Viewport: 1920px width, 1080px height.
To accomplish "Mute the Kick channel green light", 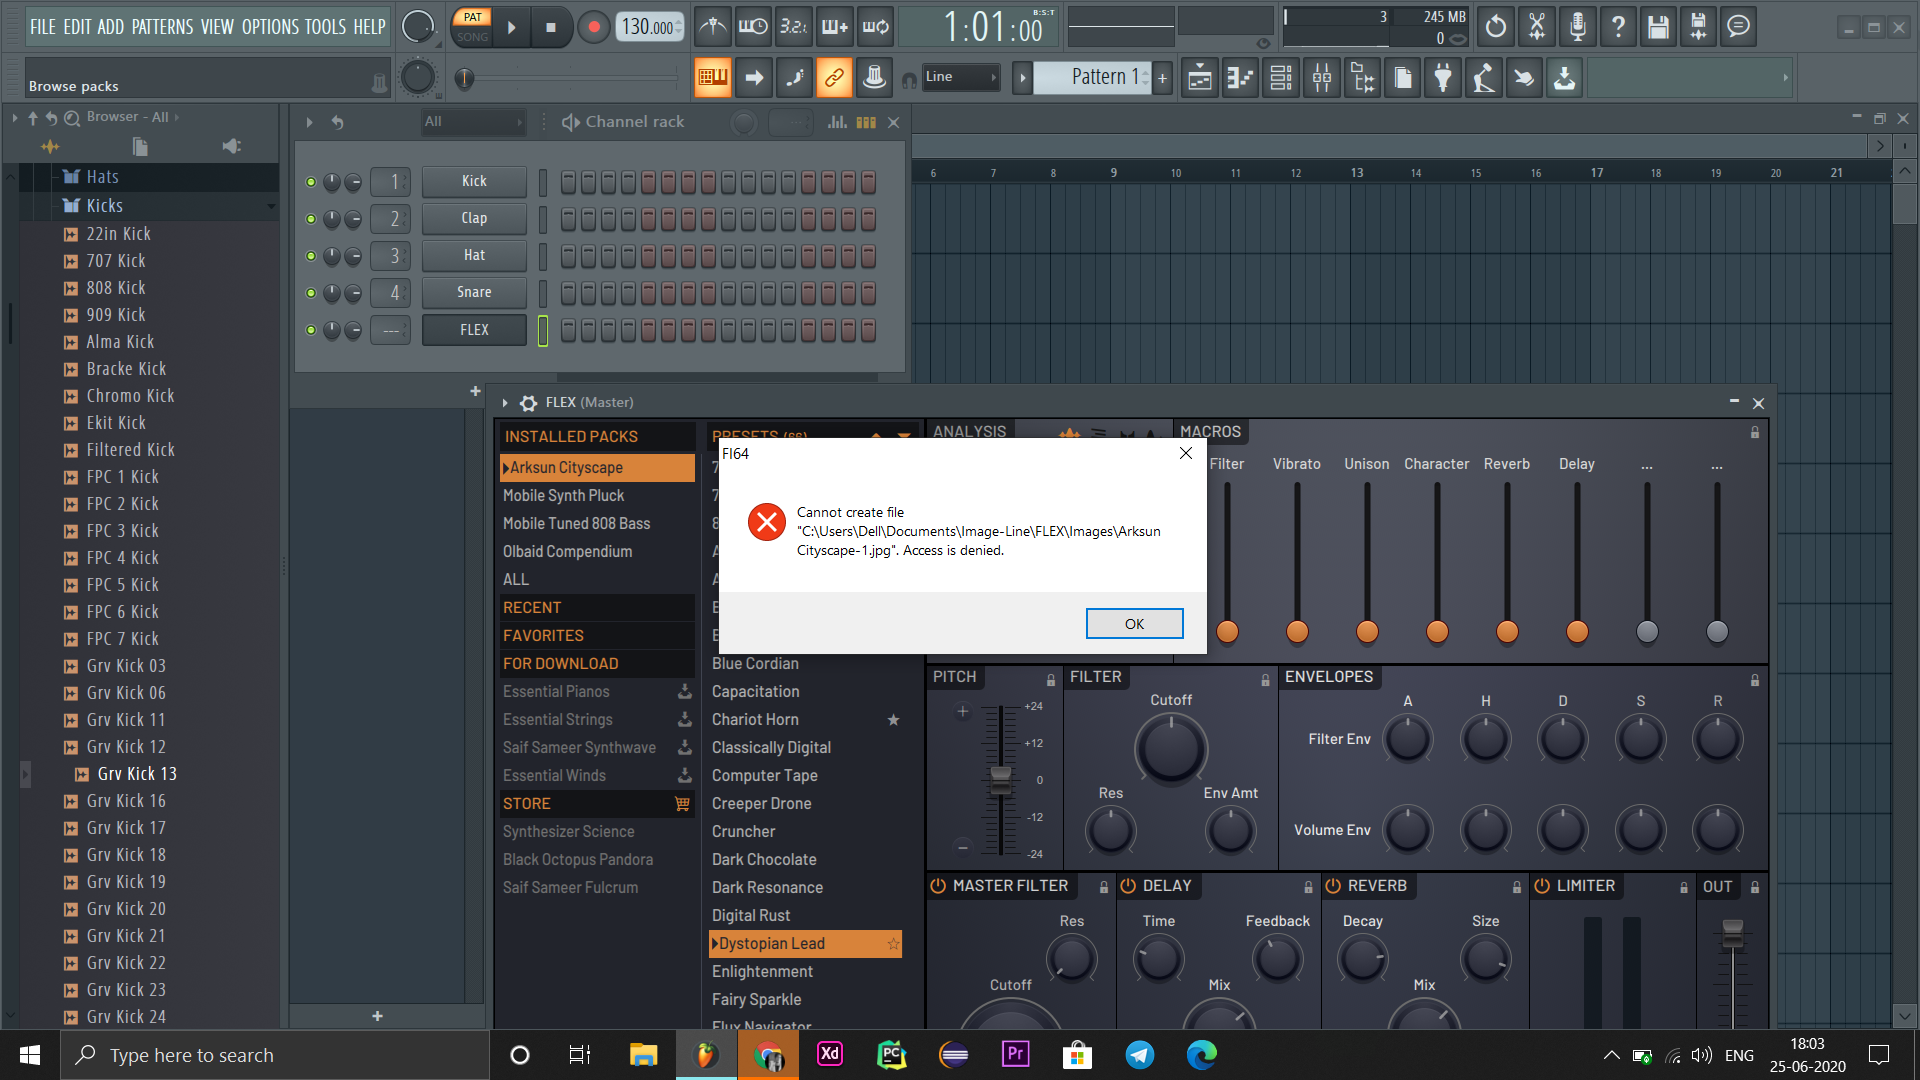I will pyautogui.click(x=311, y=182).
